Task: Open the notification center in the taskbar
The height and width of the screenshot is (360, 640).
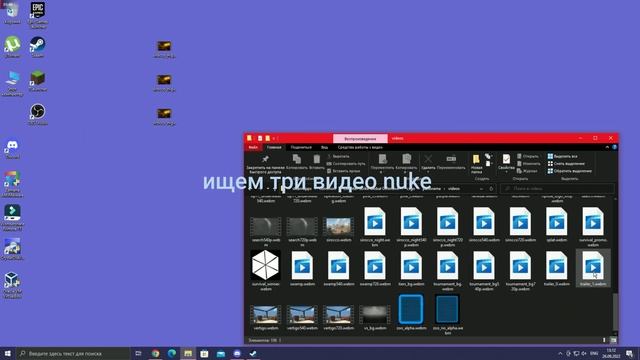Action: 629,353
